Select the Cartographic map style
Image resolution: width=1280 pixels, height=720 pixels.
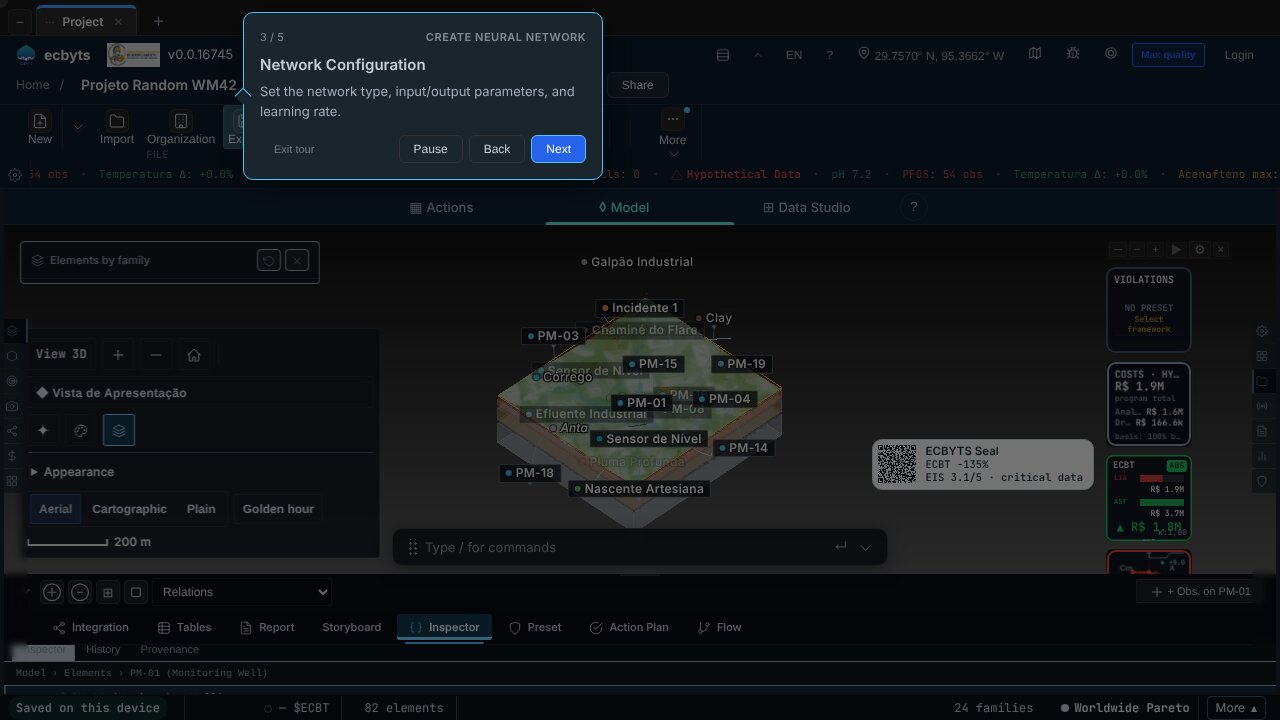click(x=129, y=509)
